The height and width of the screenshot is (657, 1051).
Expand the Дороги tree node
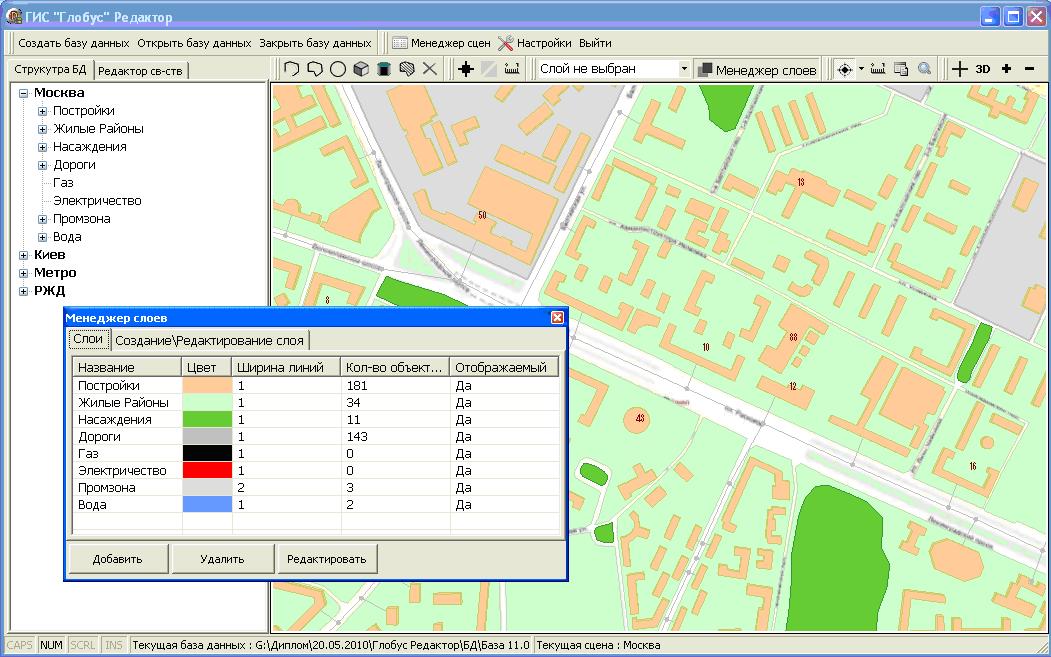pyautogui.click(x=42, y=166)
